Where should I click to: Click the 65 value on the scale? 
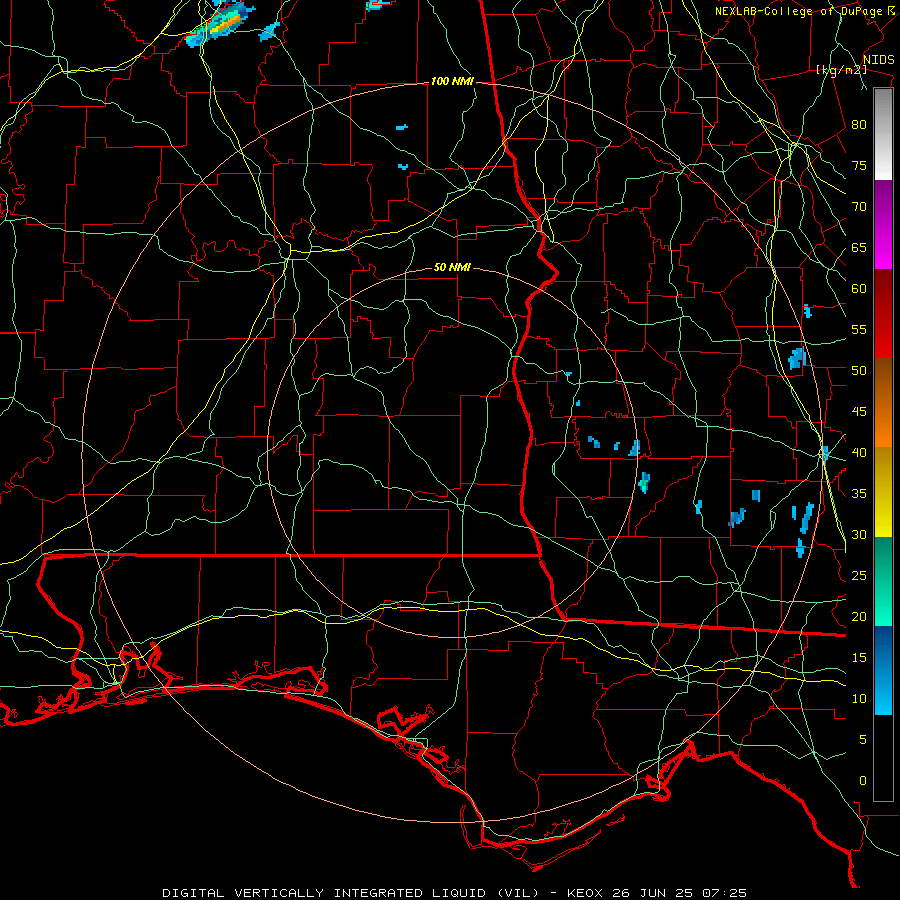(x=859, y=248)
